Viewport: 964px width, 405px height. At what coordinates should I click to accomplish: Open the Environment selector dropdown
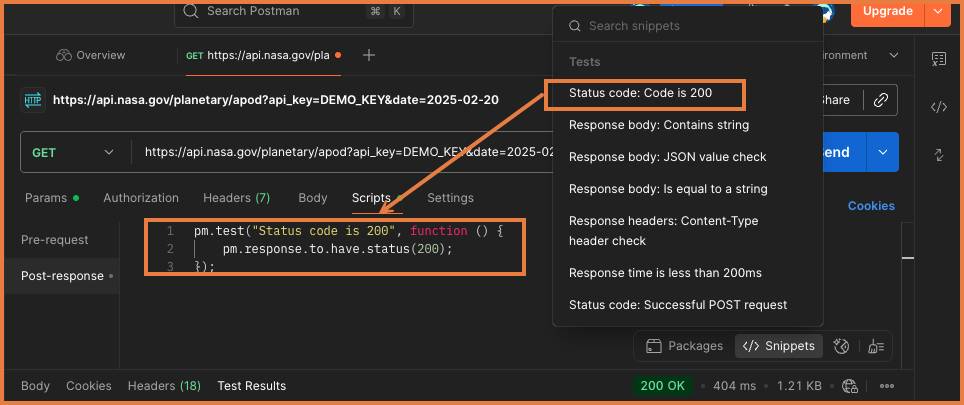click(x=893, y=55)
